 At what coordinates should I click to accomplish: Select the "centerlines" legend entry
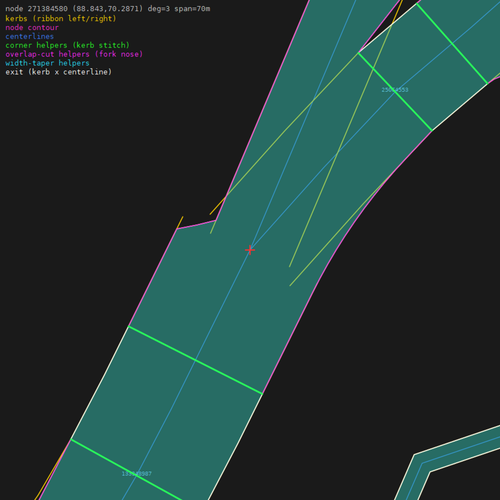click(30, 36)
